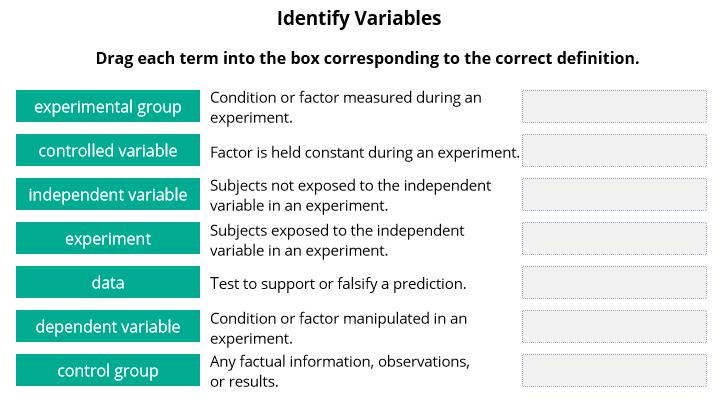Viewport: 720px width, 405px height.
Task: Pick the 'experiment' term tile
Action: (x=108, y=238)
